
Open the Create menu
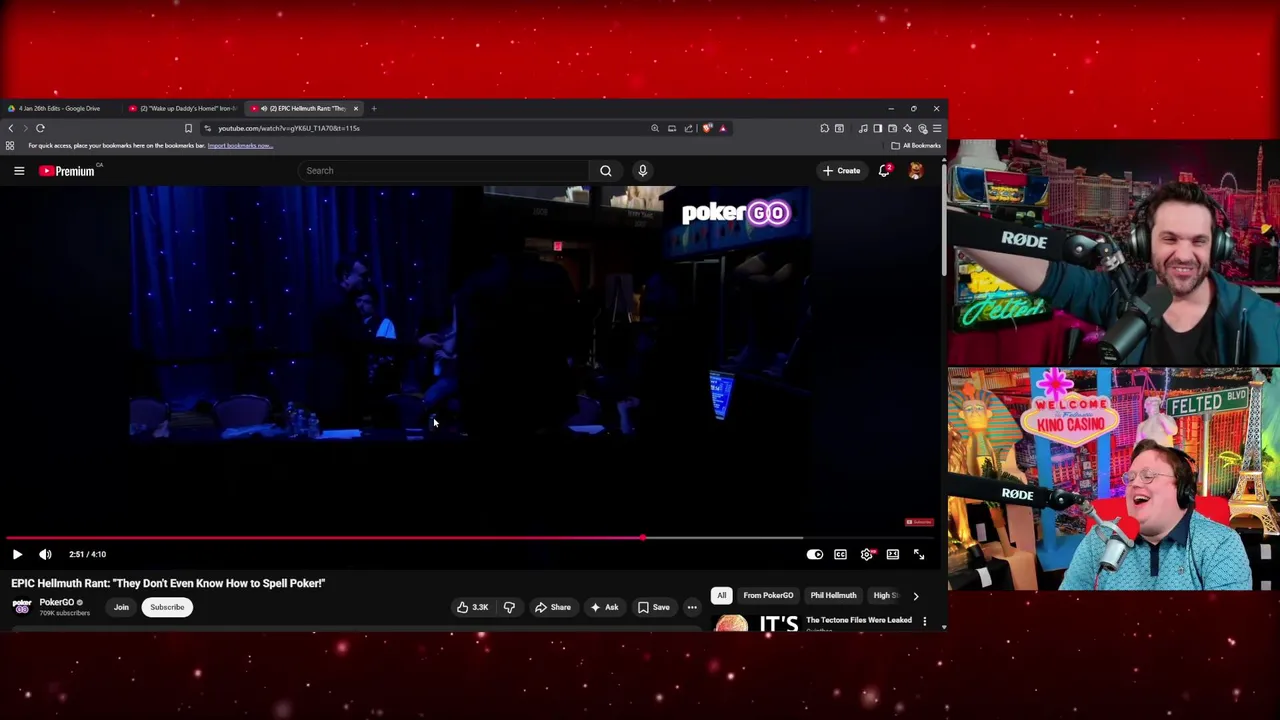[x=841, y=171]
